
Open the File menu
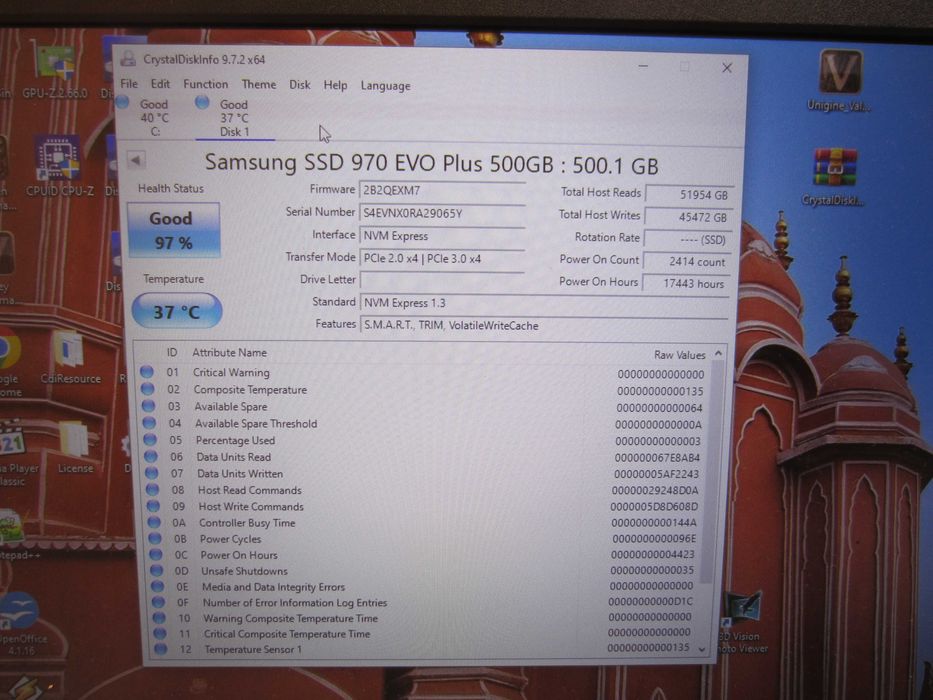pyautogui.click(x=129, y=84)
